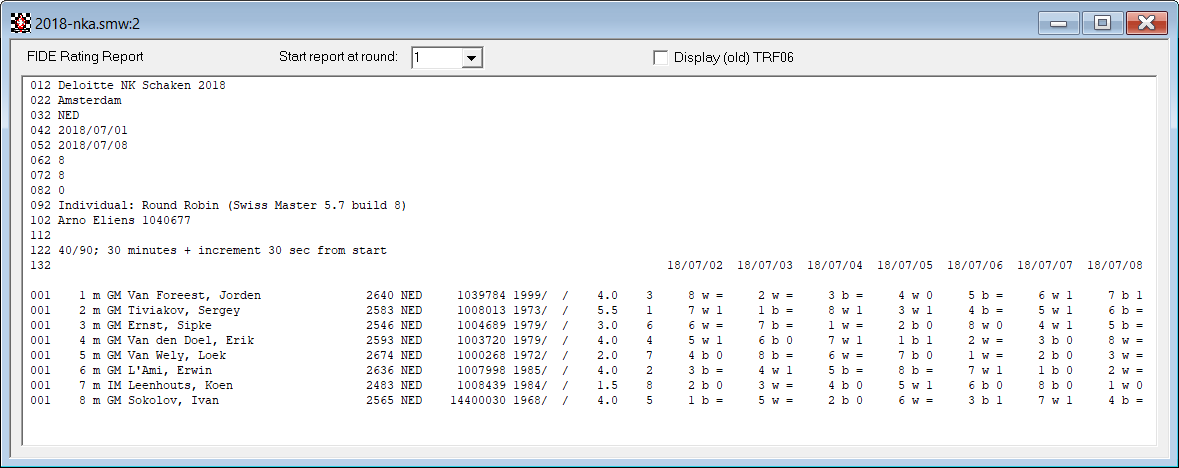The height and width of the screenshot is (468, 1179).
Task: Click Van Foreest's first round result '8 w ='
Action: [x=705, y=296]
